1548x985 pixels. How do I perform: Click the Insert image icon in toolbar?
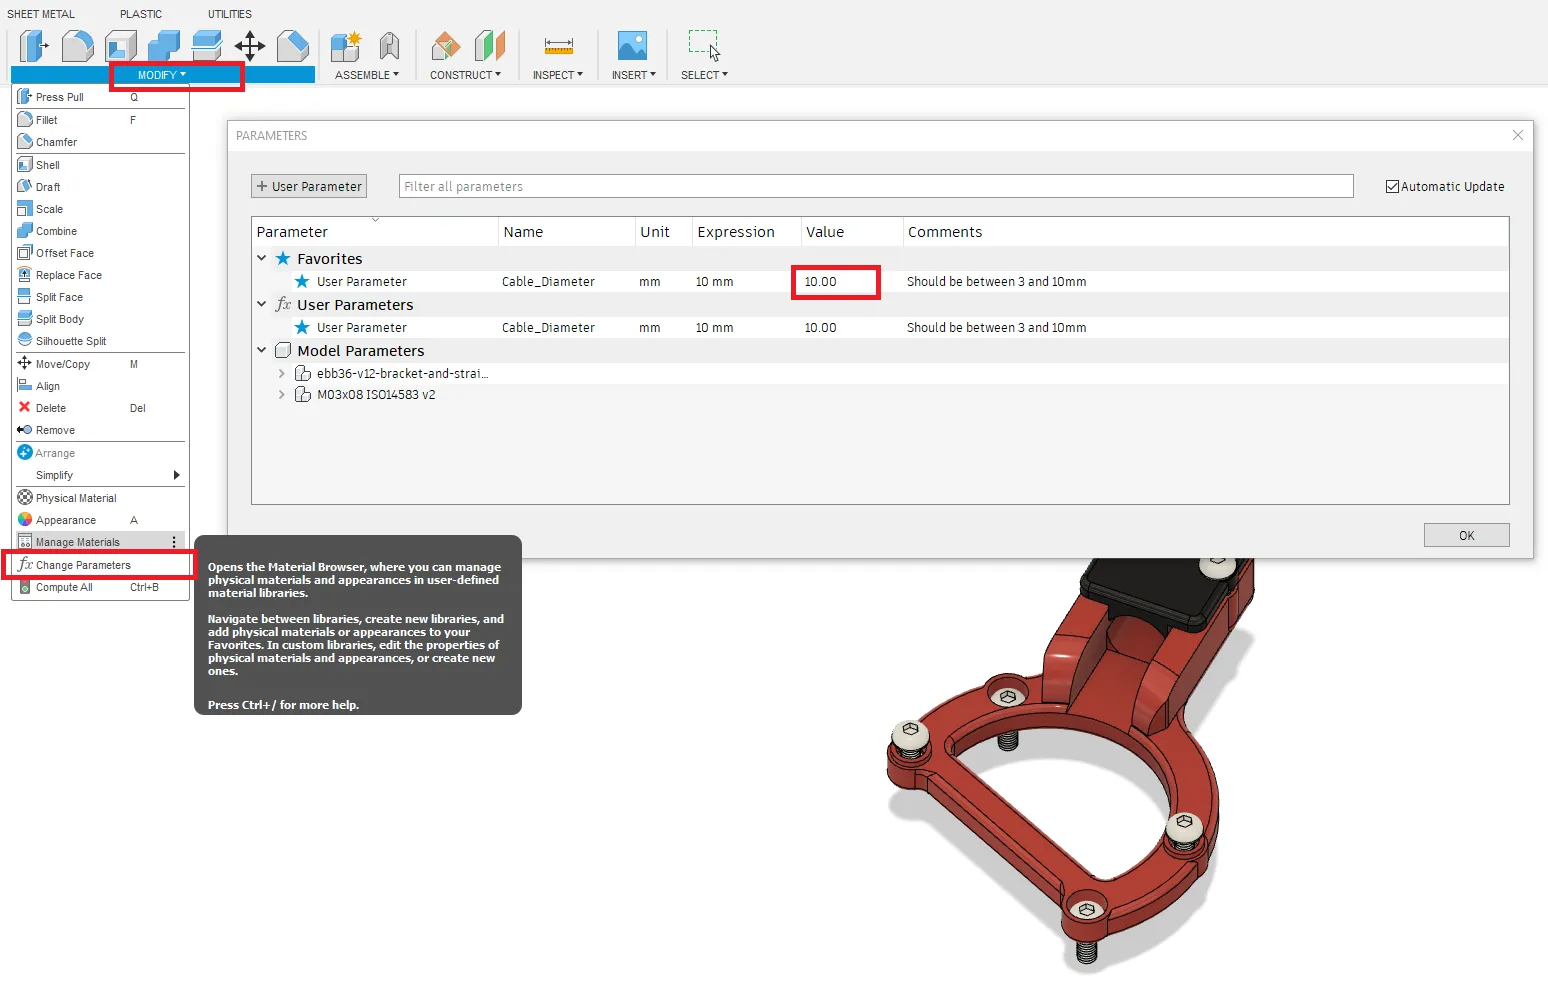coord(632,46)
